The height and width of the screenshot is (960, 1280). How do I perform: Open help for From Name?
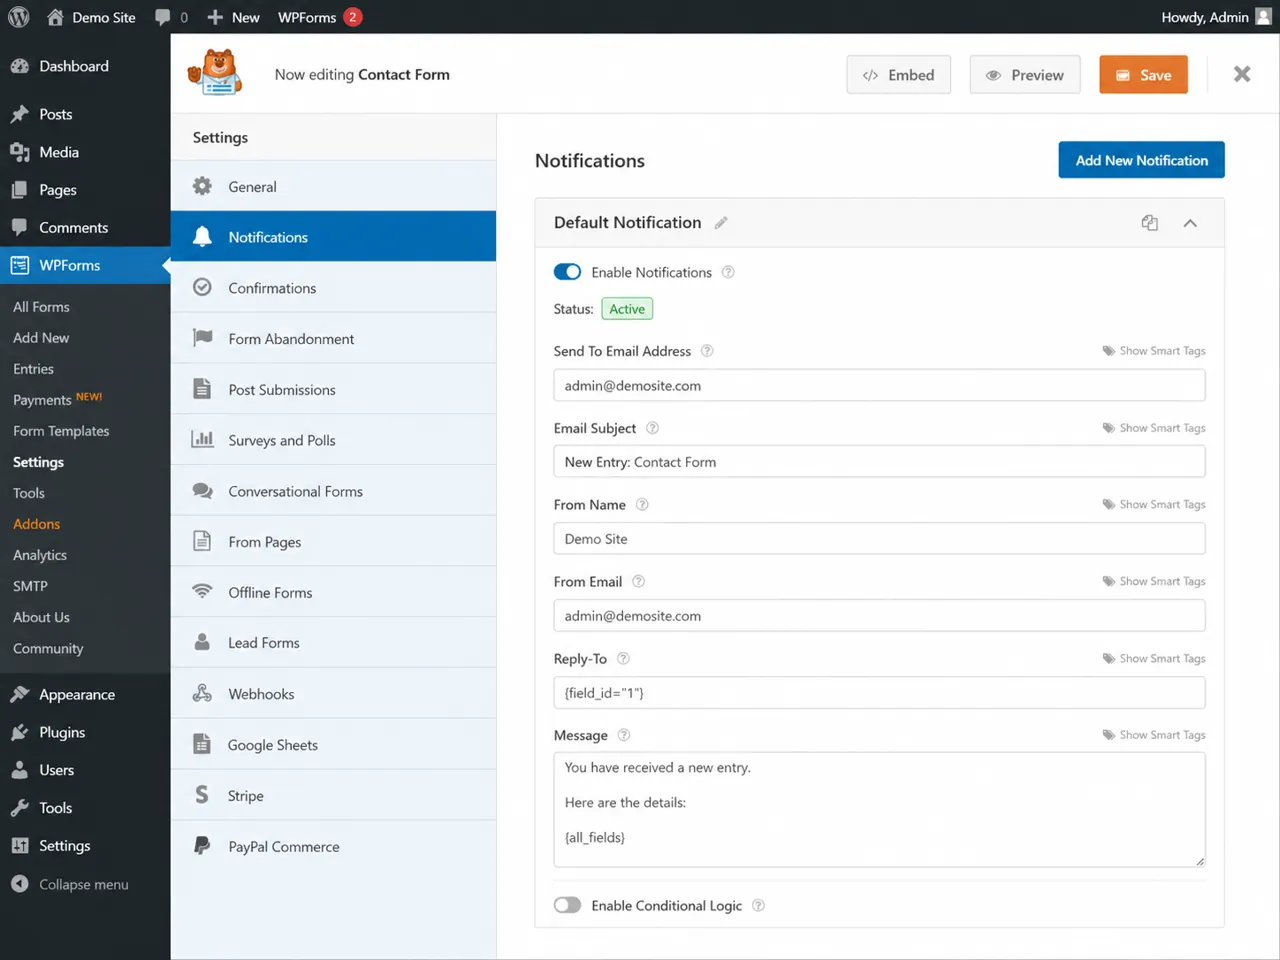[x=642, y=505]
